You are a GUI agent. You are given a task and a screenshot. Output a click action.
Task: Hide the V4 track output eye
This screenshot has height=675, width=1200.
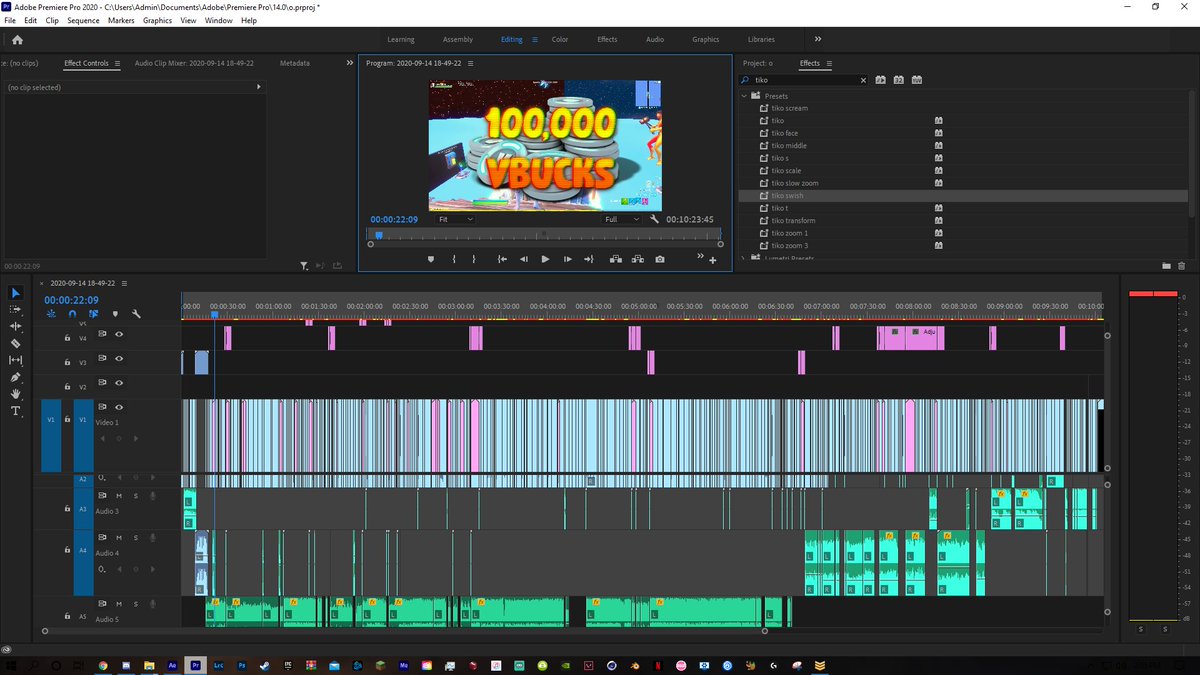(x=119, y=335)
